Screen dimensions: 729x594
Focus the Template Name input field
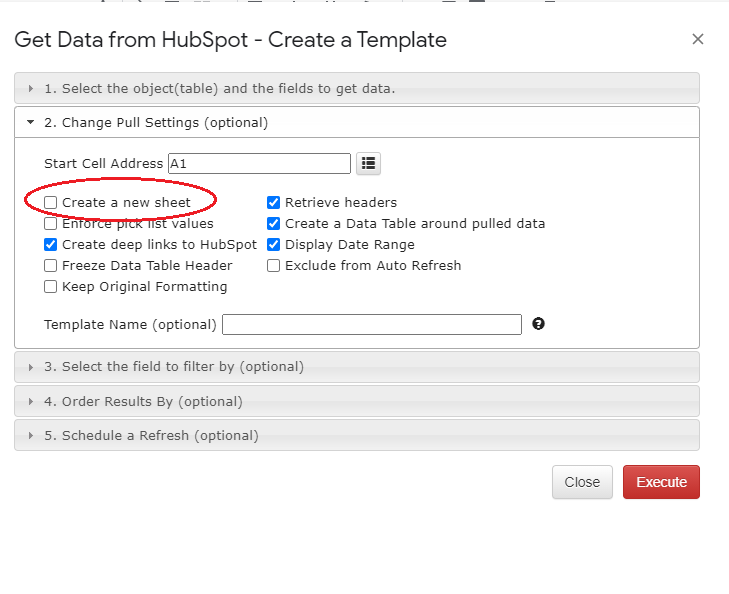click(372, 324)
